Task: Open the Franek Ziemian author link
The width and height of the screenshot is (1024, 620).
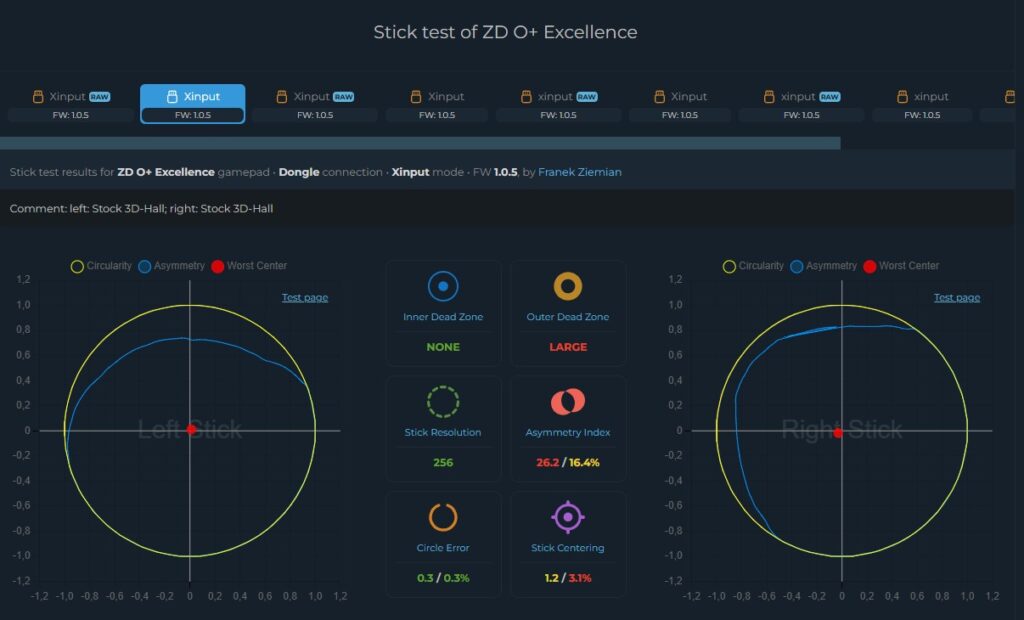Action: tap(579, 172)
